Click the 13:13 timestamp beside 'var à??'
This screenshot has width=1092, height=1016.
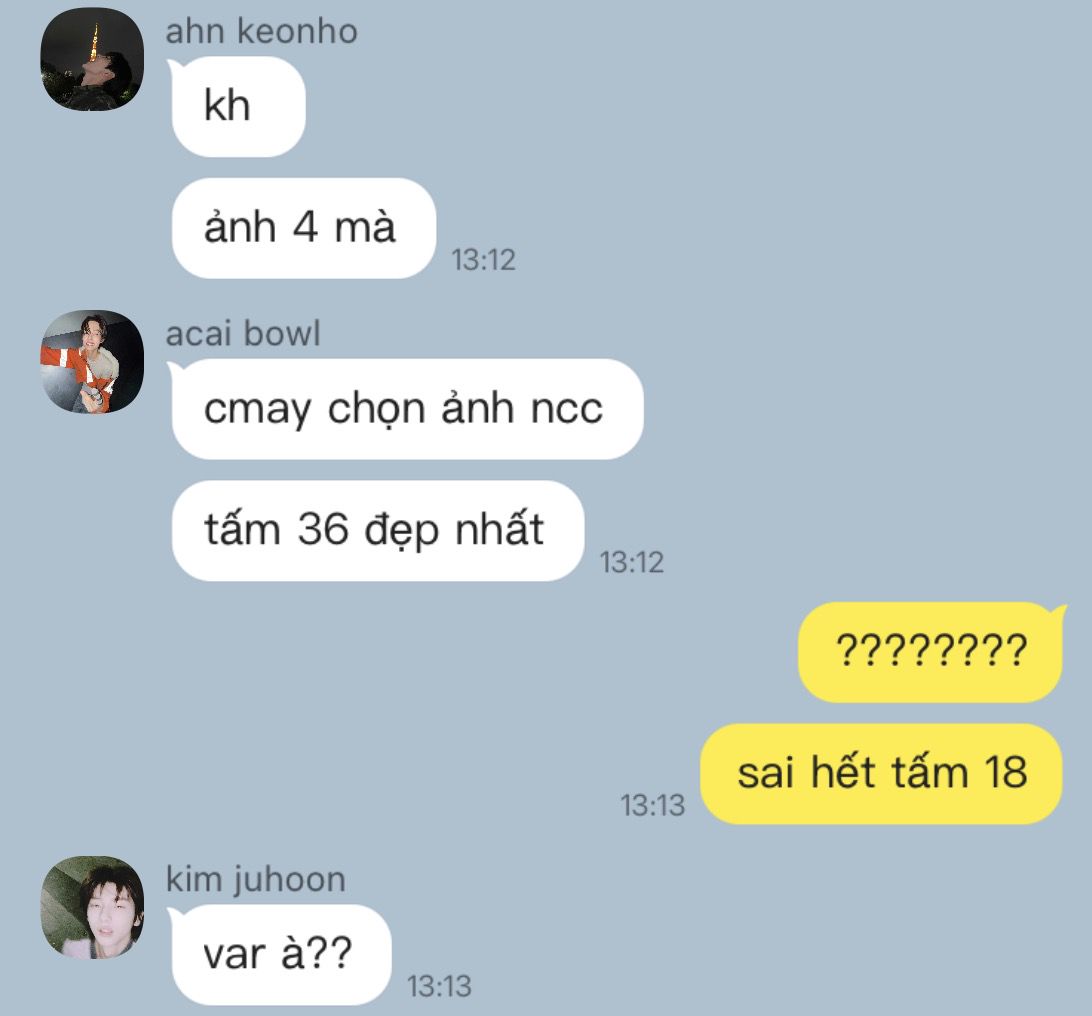coord(439,987)
